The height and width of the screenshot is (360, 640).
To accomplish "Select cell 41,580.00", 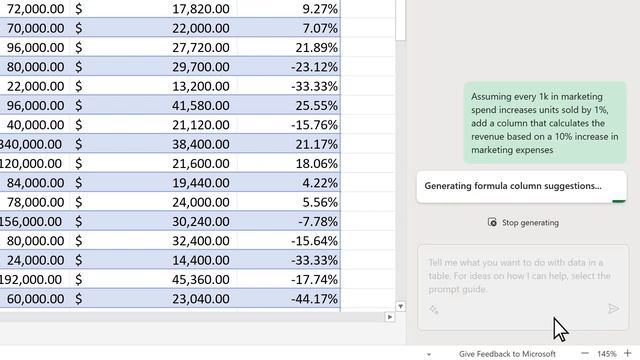I will tap(153, 105).
